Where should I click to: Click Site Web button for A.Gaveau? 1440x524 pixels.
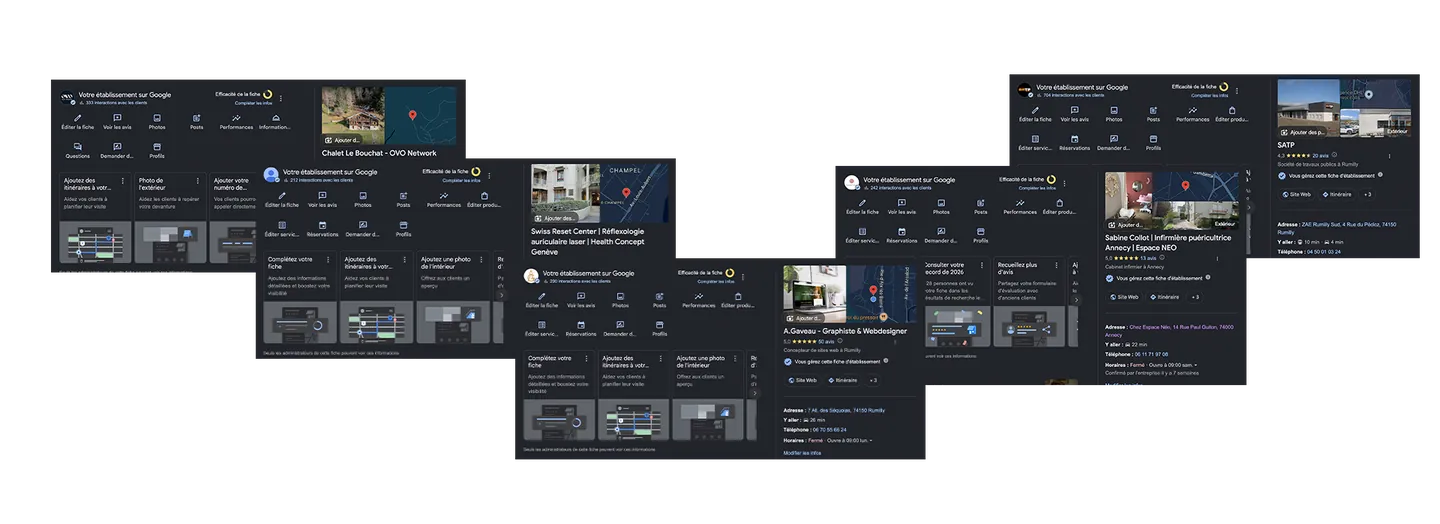pyautogui.click(x=803, y=380)
